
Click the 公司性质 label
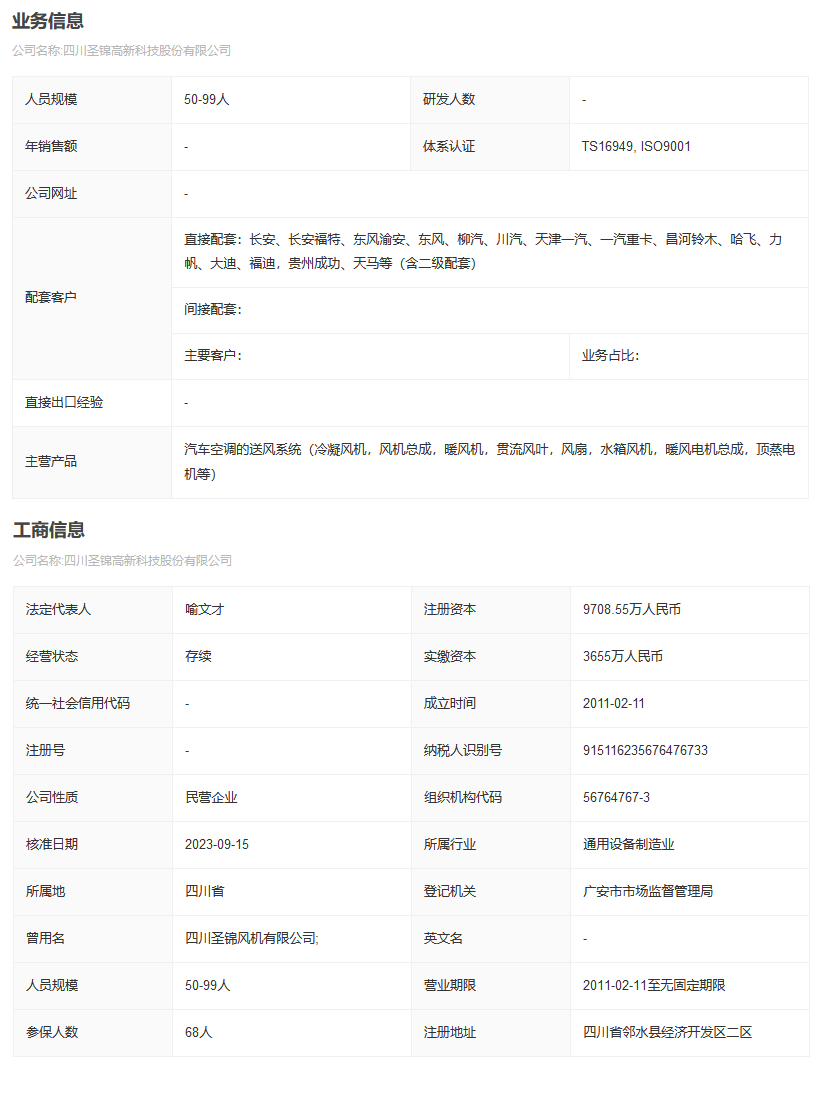point(52,798)
